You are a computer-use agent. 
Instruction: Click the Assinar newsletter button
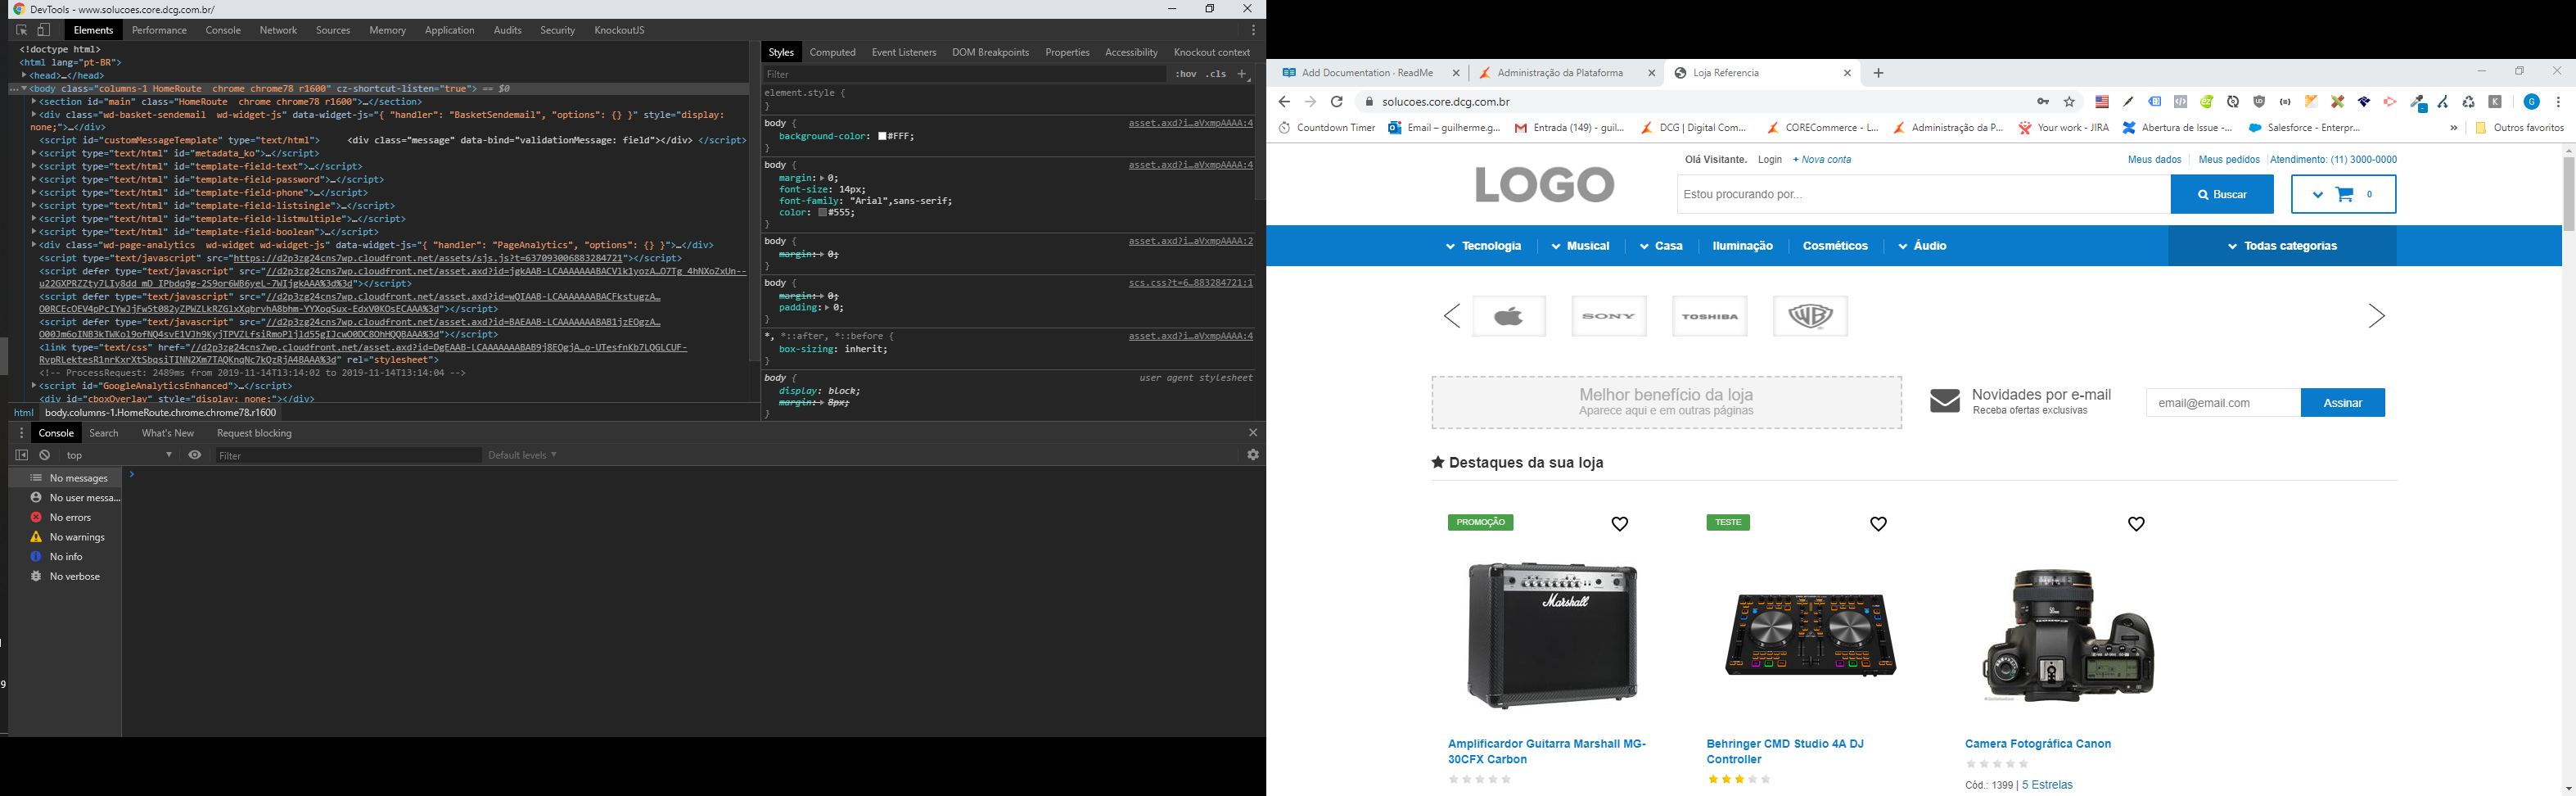click(x=2343, y=403)
